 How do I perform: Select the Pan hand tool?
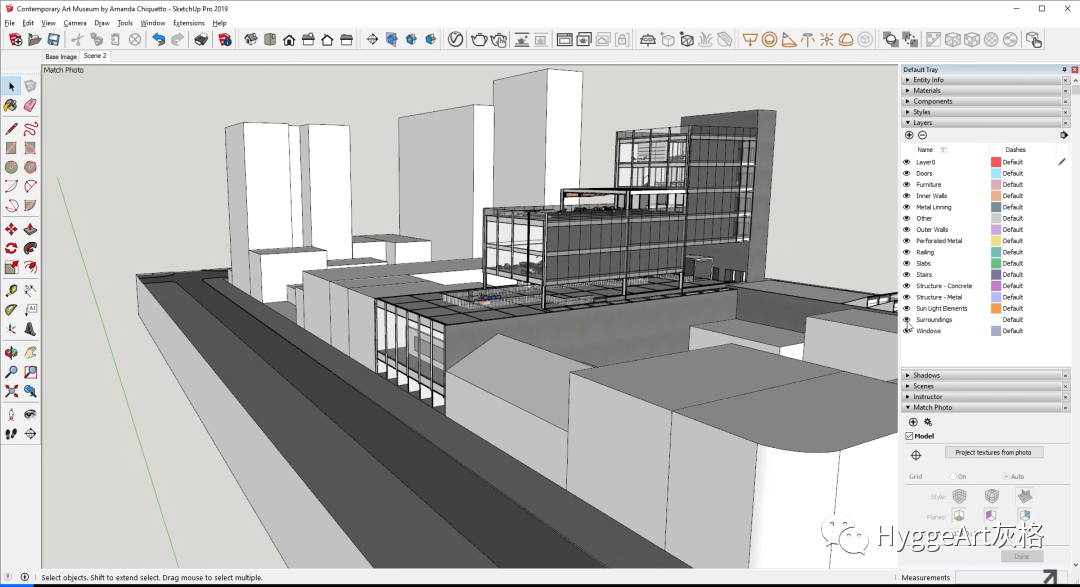[x=30, y=353]
